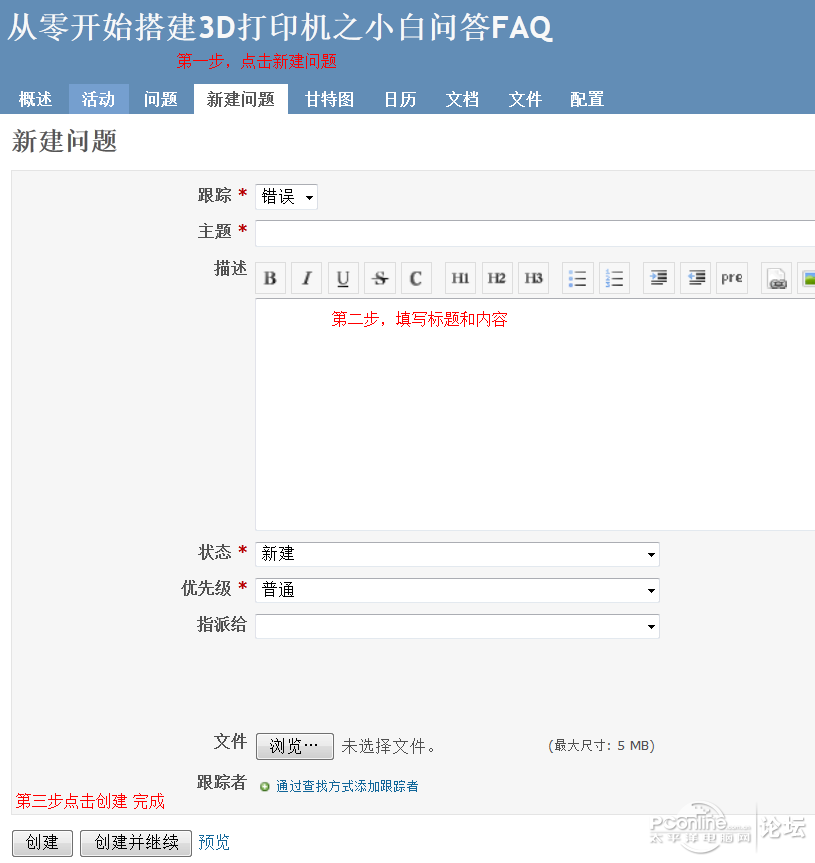This screenshot has height=863, width=815.
Task: Insert a numbered ordered list
Action: tap(614, 278)
